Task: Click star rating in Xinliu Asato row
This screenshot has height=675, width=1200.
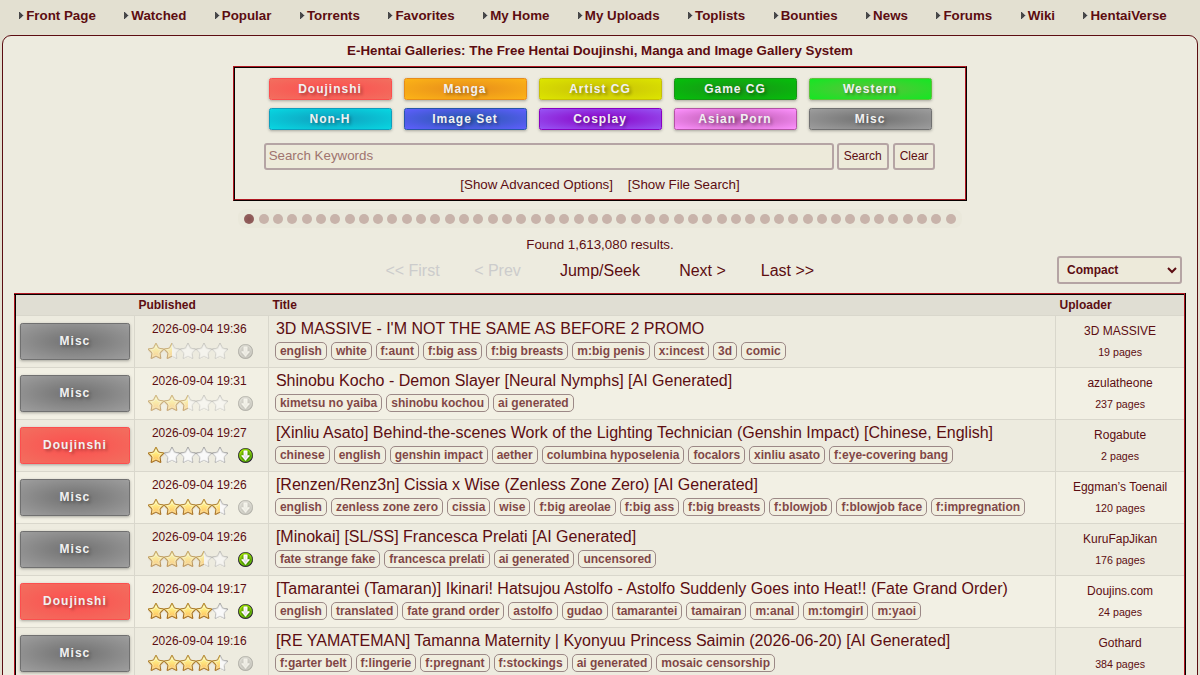Action: (188, 455)
